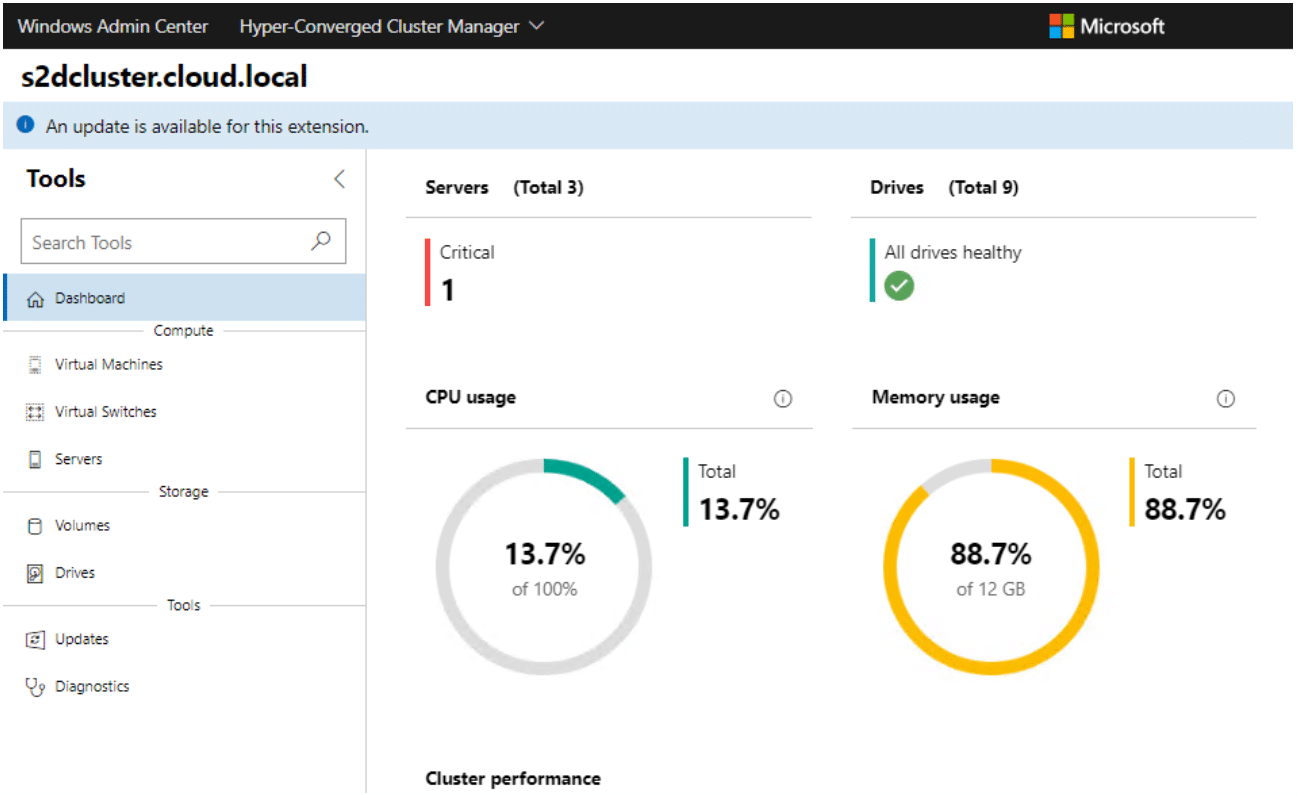1297x795 pixels.
Task: Click the green drives healthy checkmark
Action: pyautogui.click(x=897, y=286)
